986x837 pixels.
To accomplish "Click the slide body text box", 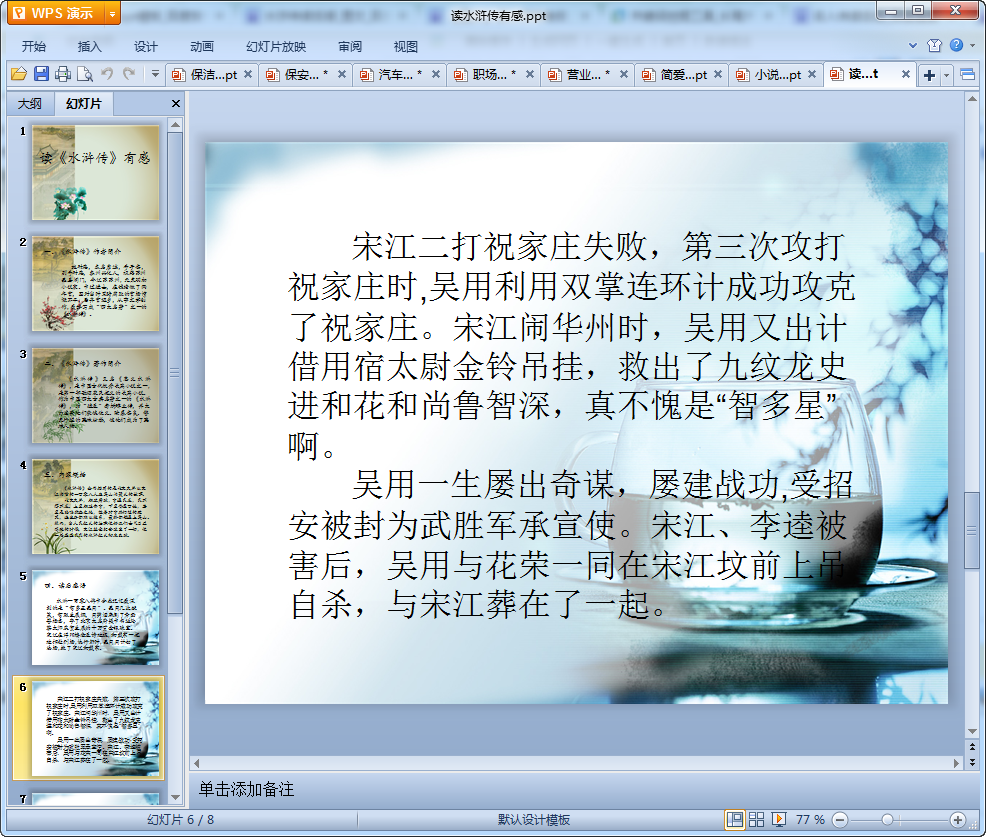I will coord(571,426).
